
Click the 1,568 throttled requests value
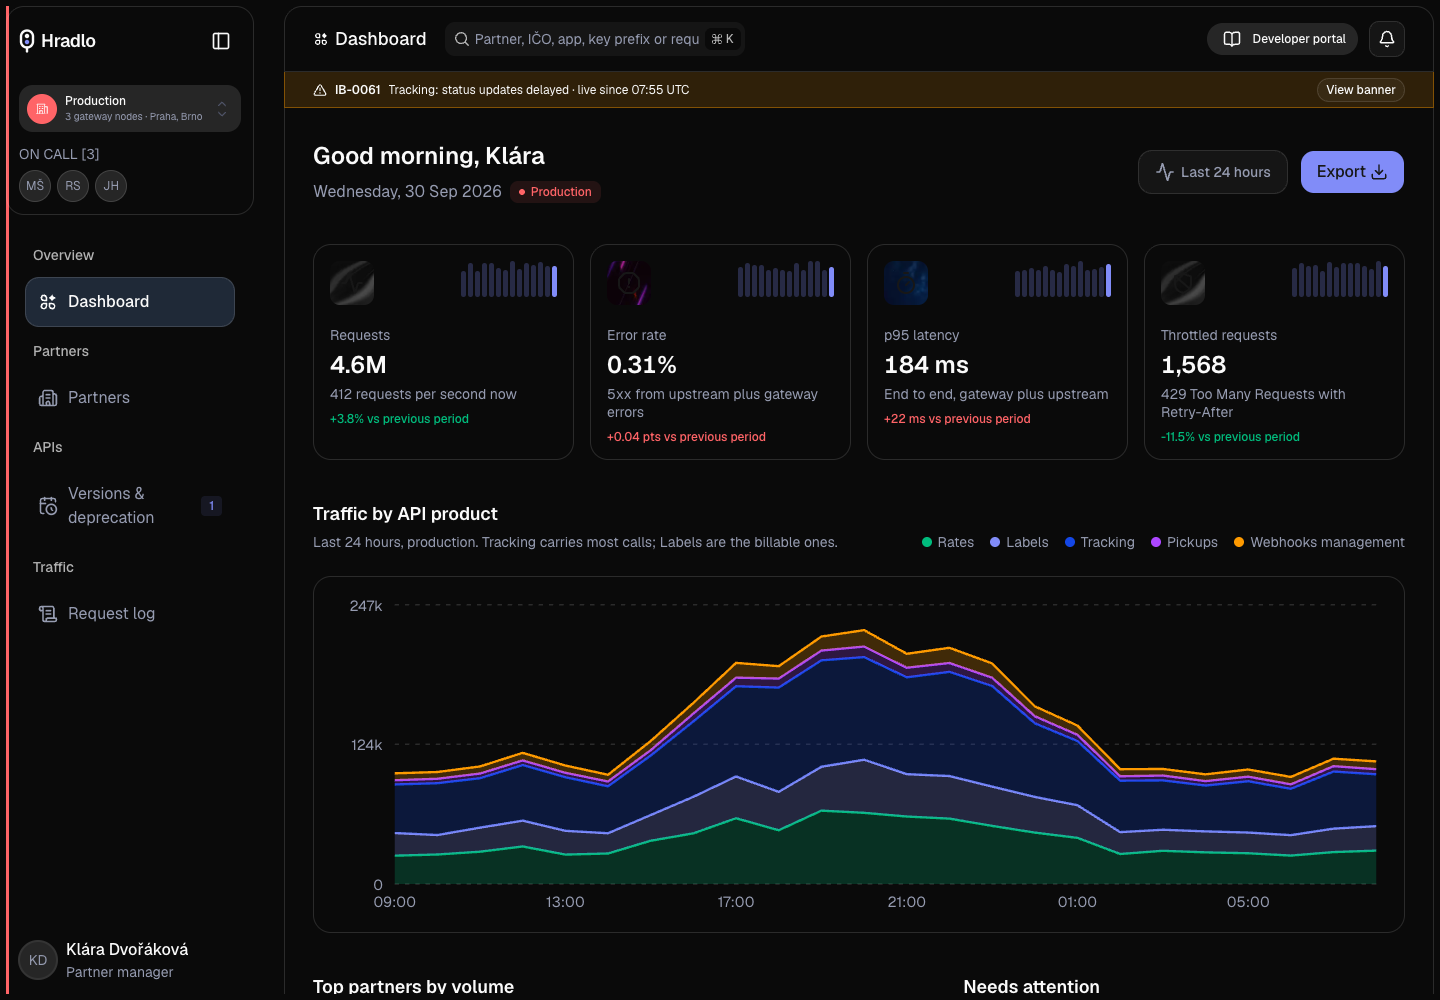click(1194, 365)
